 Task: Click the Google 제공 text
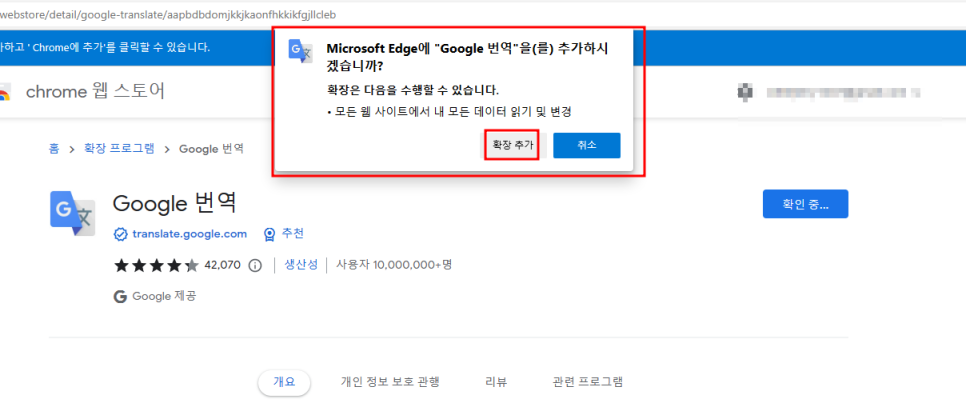pos(164,296)
